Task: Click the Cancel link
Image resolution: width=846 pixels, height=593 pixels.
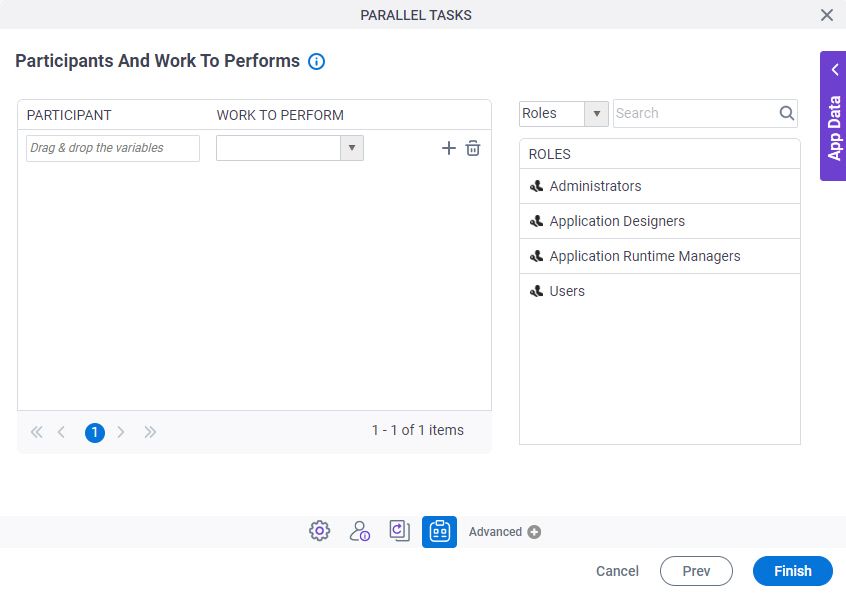Action: pyautogui.click(x=617, y=571)
